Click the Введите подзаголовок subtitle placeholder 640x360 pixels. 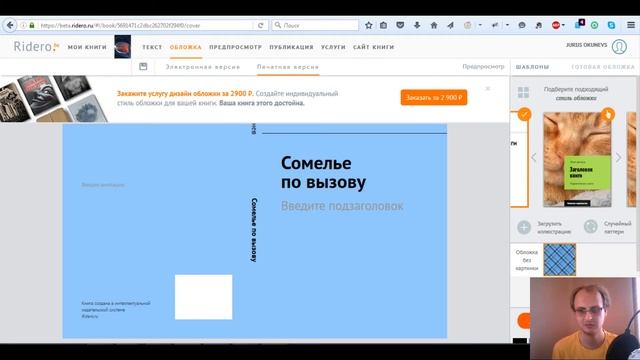point(342,206)
